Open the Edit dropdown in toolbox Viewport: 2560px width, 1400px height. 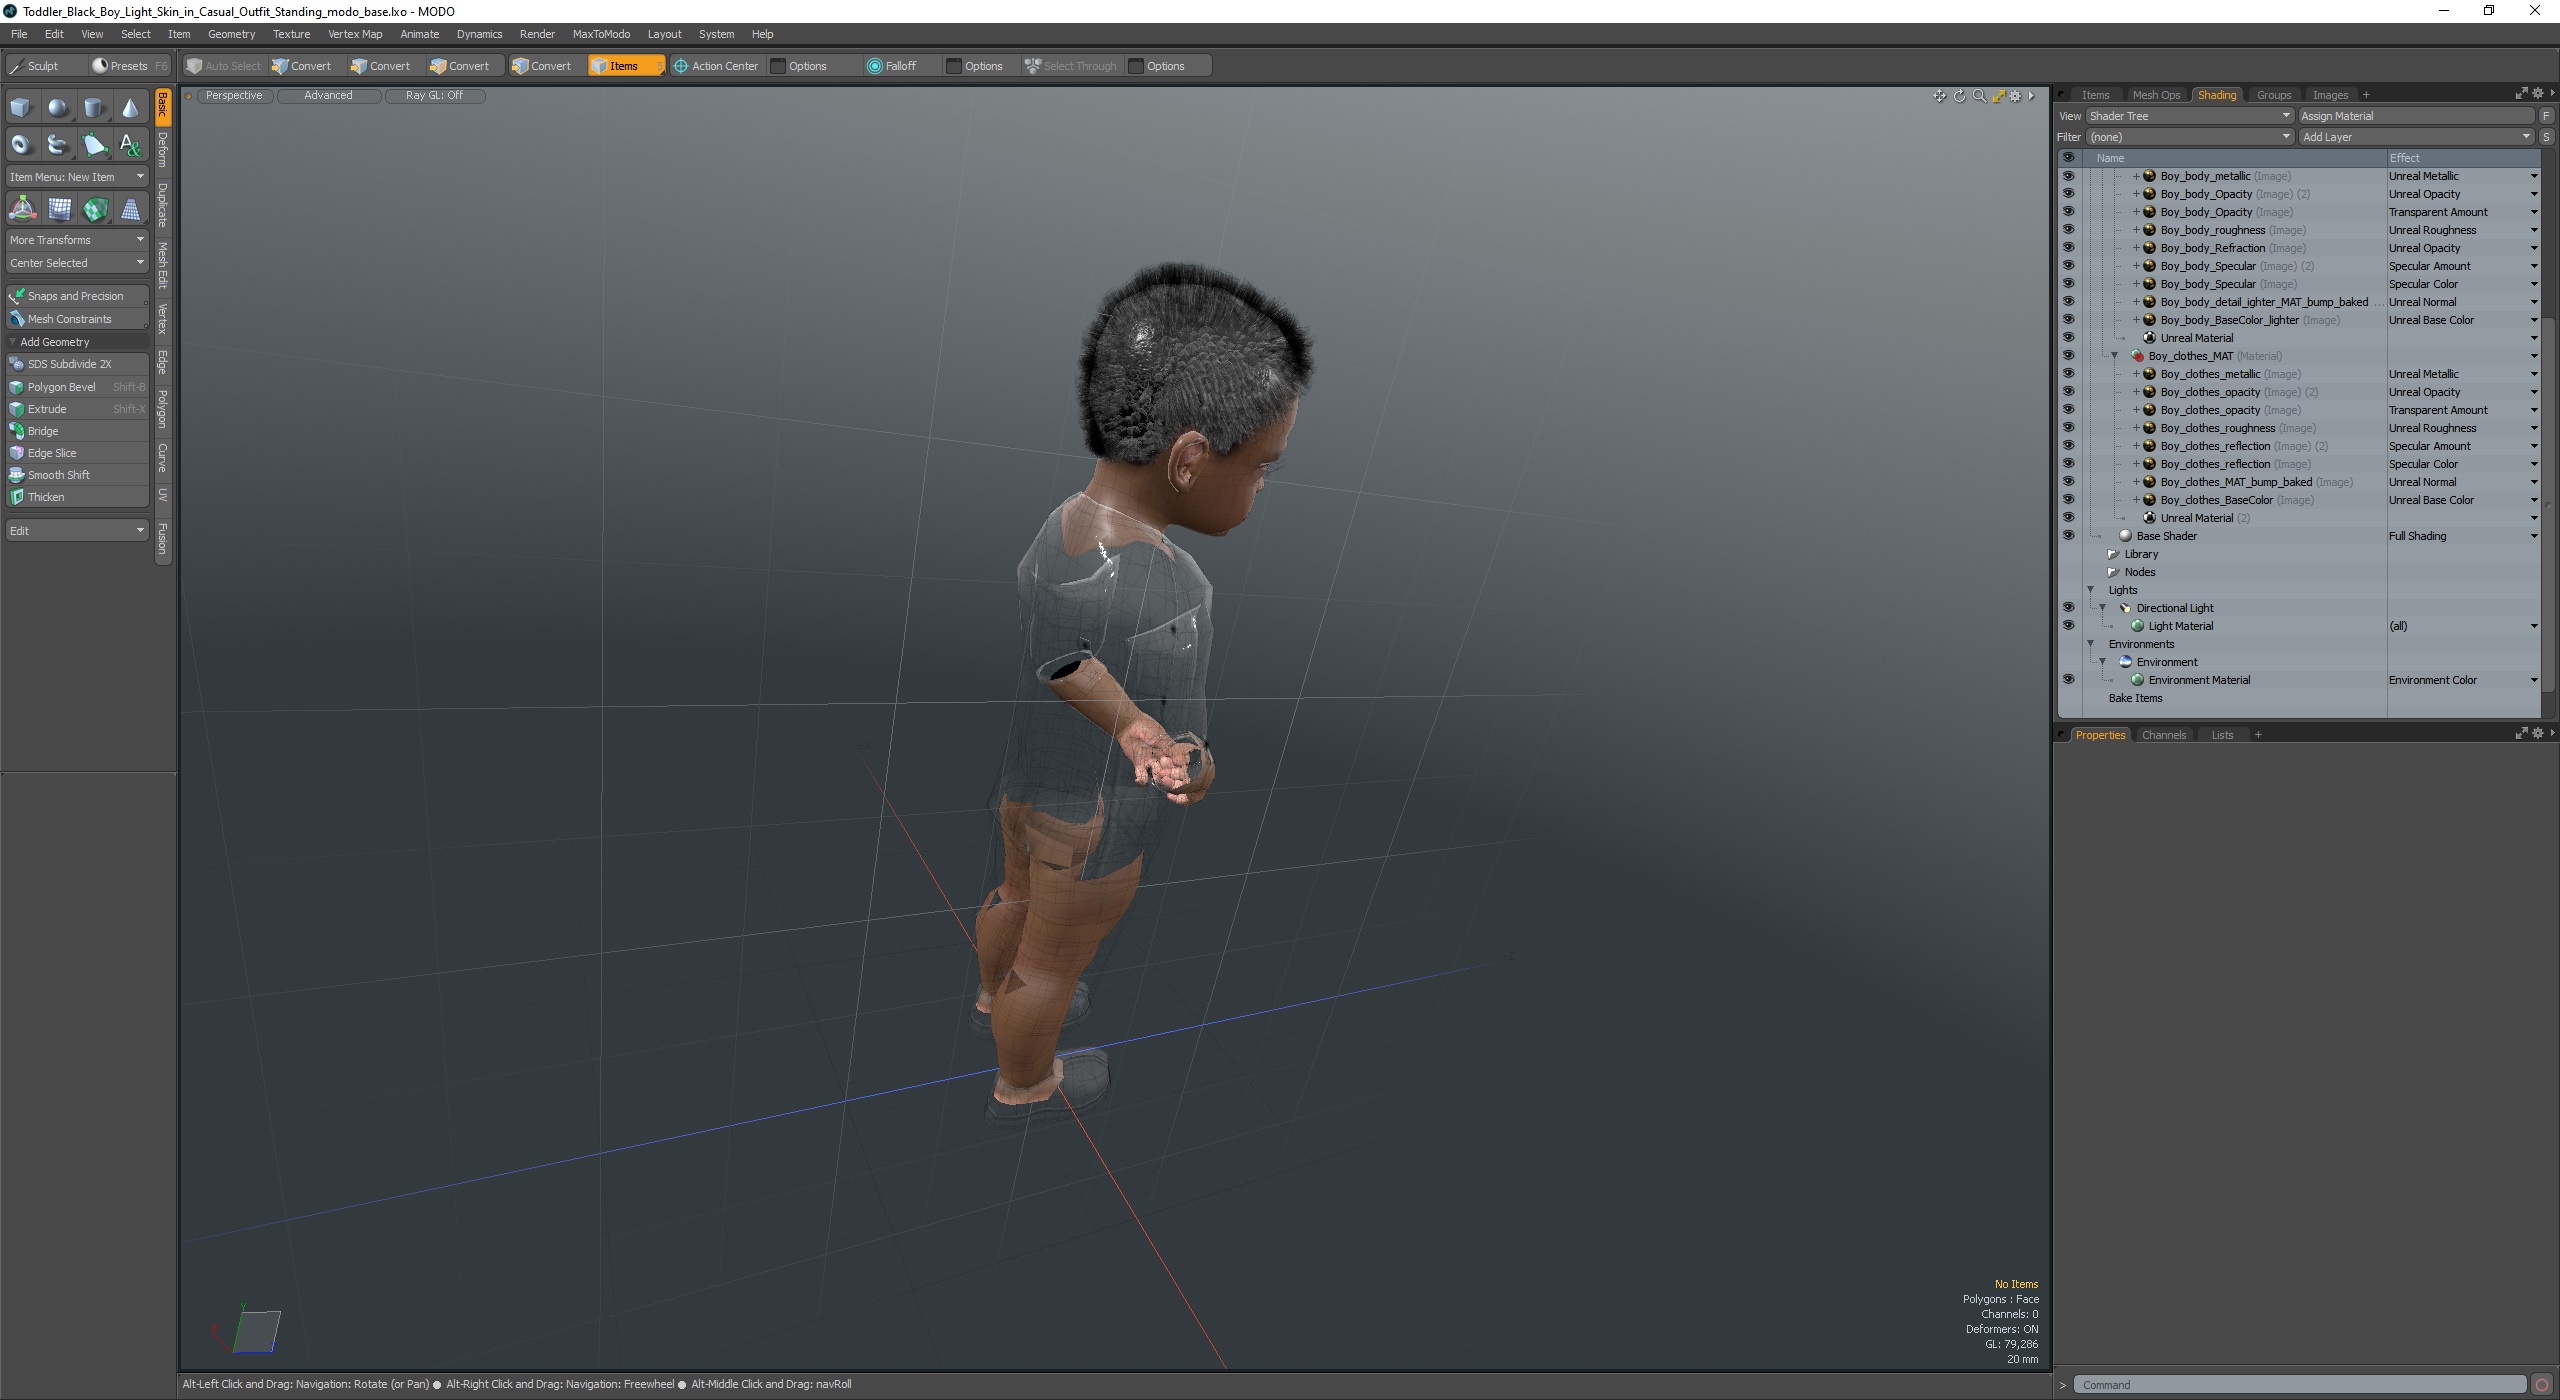pyautogui.click(x=77, y=530)
